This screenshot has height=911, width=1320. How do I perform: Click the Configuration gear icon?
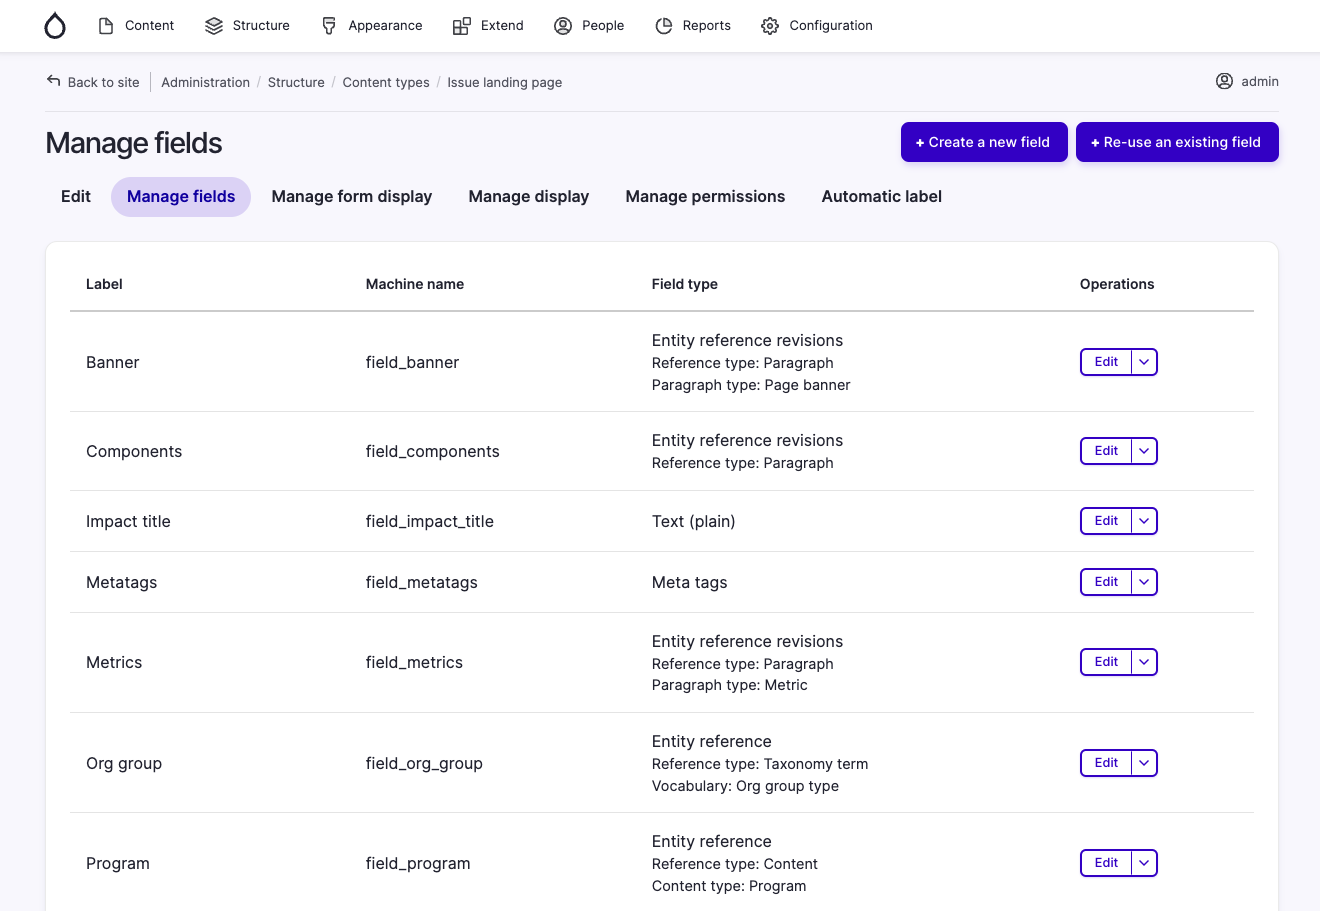770,26
